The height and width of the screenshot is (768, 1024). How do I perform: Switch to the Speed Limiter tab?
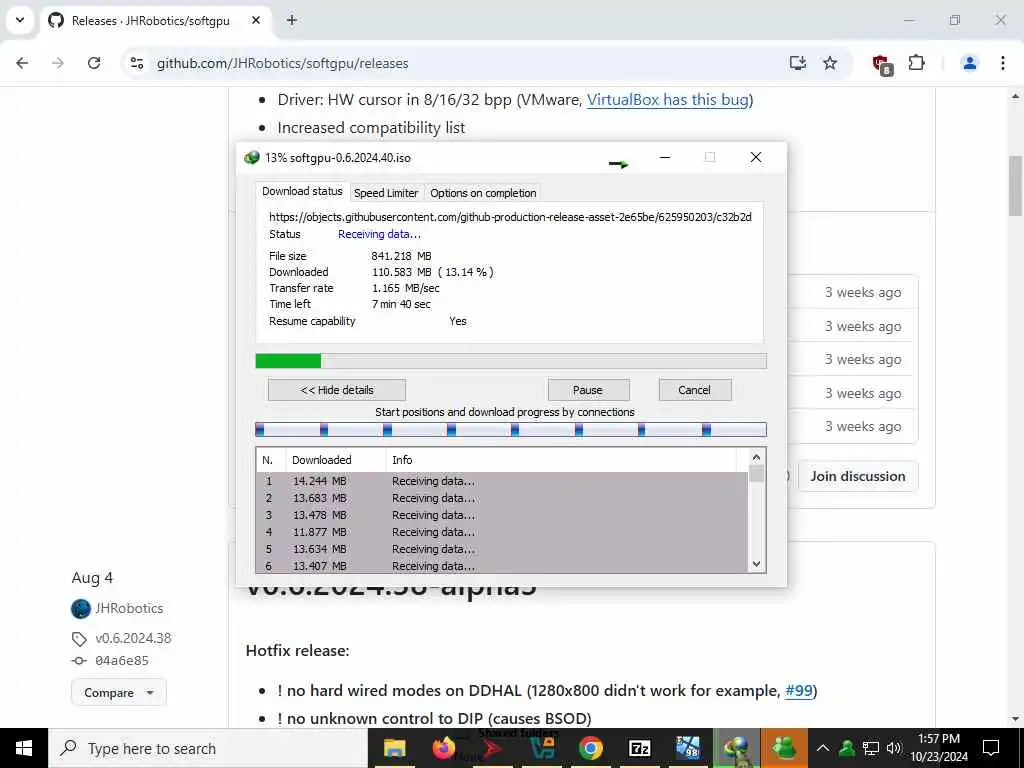386,193
